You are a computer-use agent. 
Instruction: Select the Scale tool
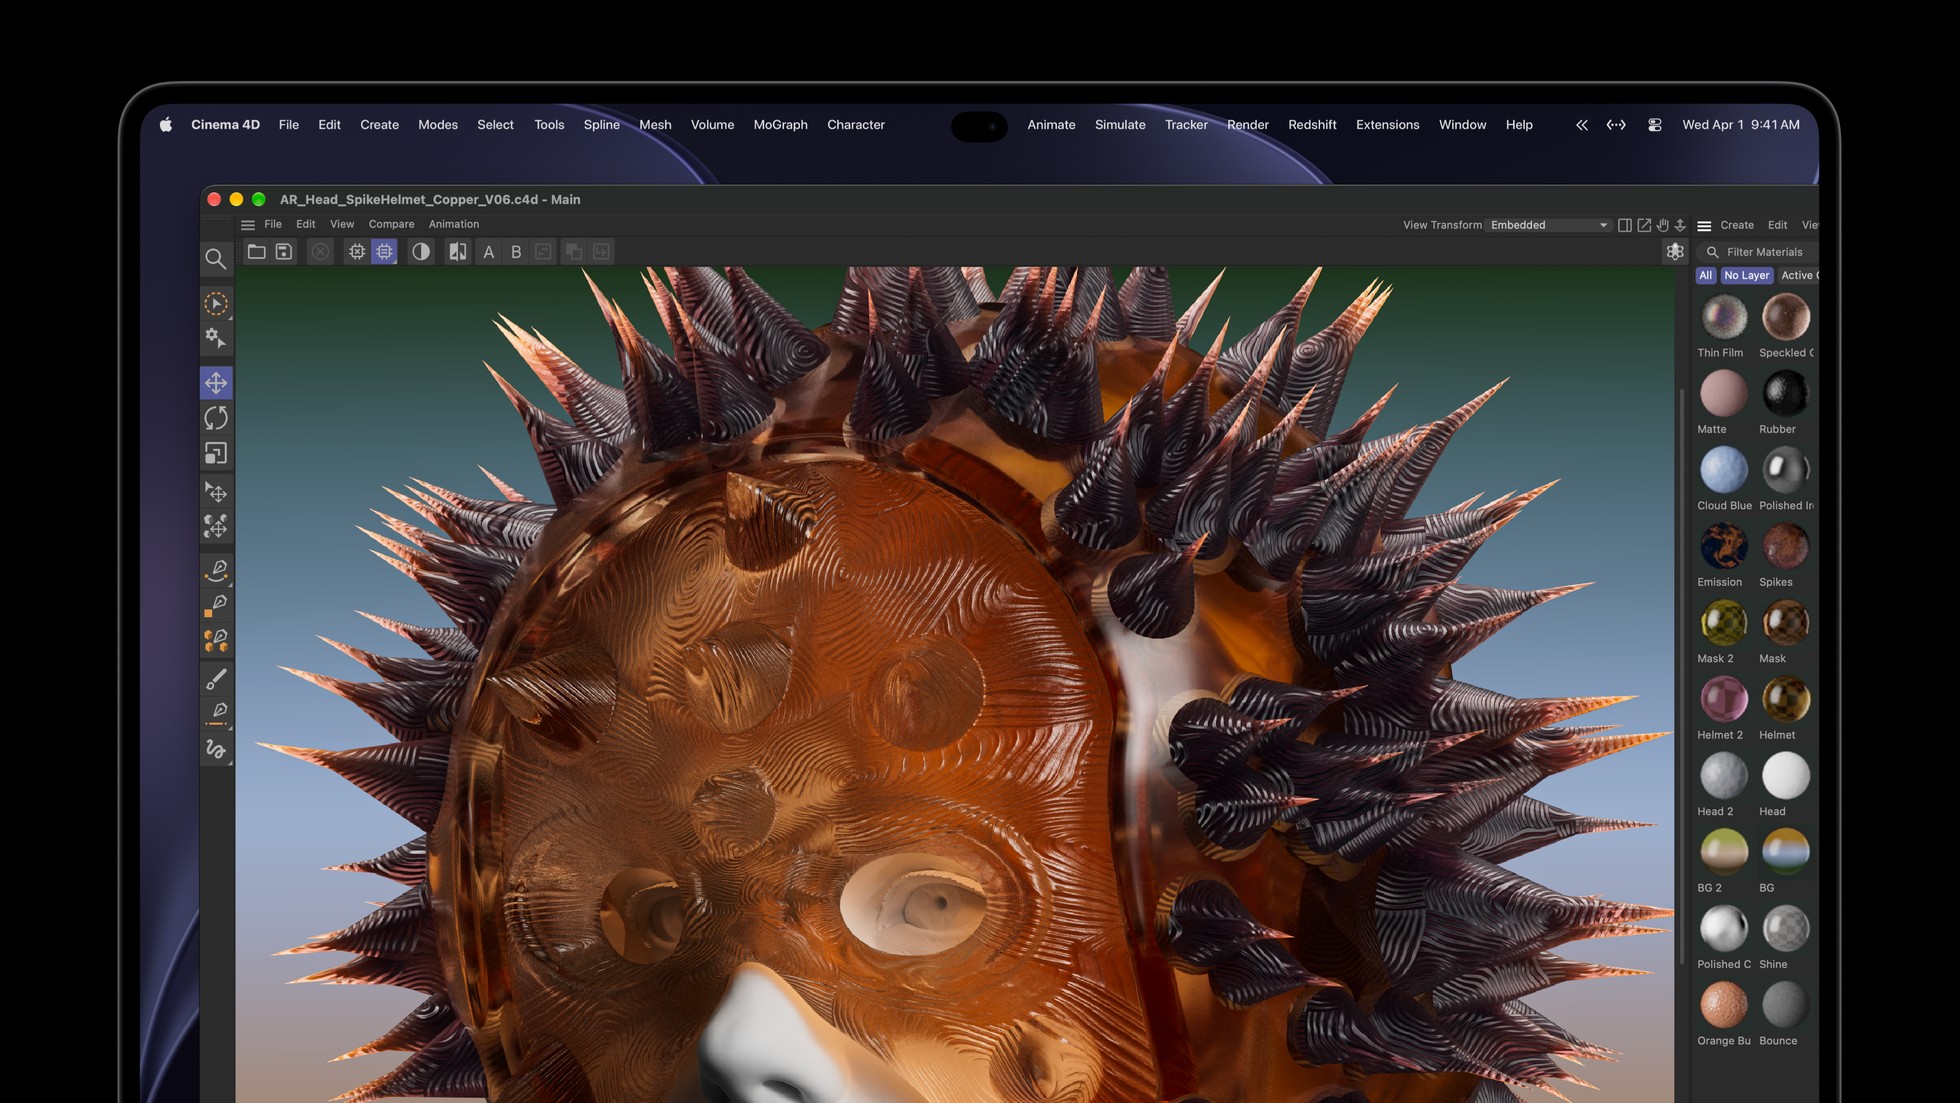click(x=216, y=454)
